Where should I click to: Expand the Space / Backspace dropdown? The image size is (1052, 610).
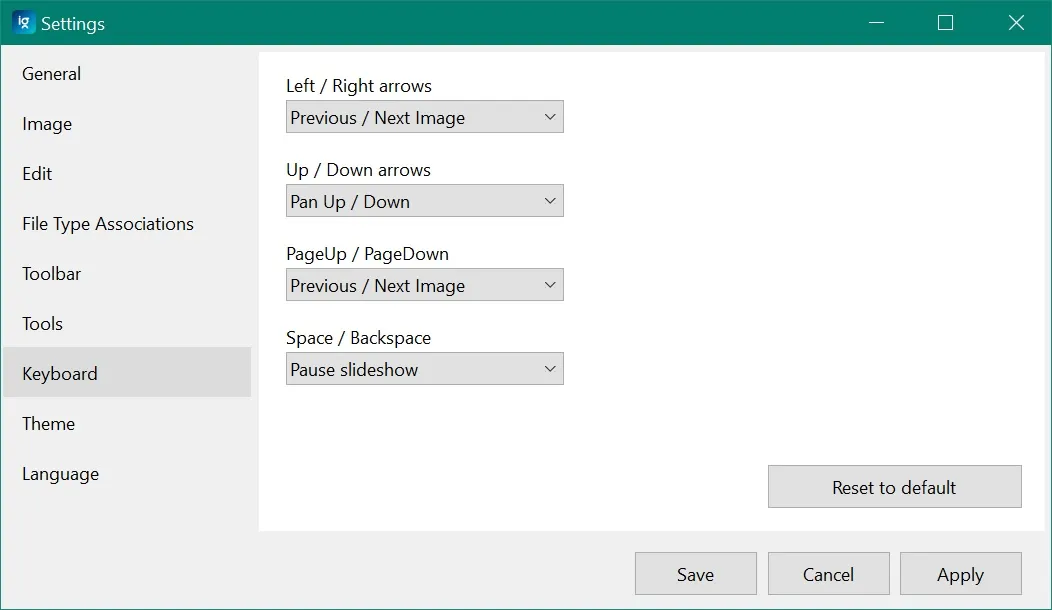(x=425, y=368)
